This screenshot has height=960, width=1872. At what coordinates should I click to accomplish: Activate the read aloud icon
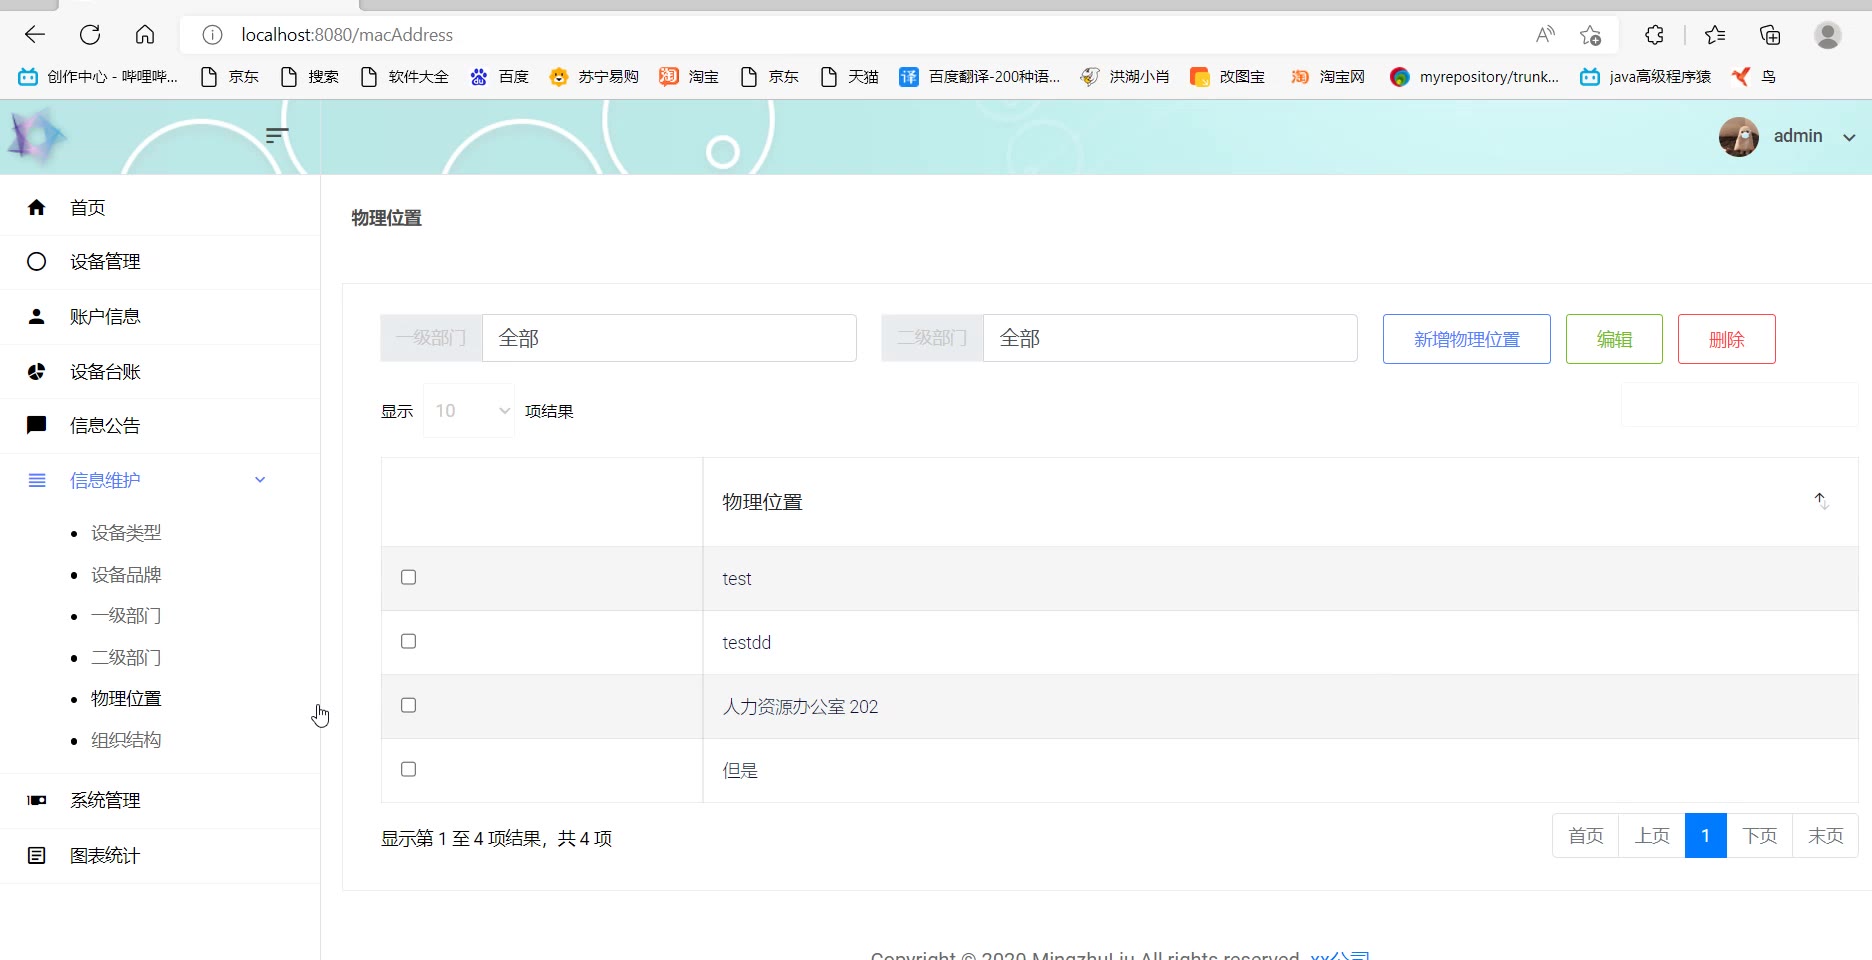point(1545,35)
